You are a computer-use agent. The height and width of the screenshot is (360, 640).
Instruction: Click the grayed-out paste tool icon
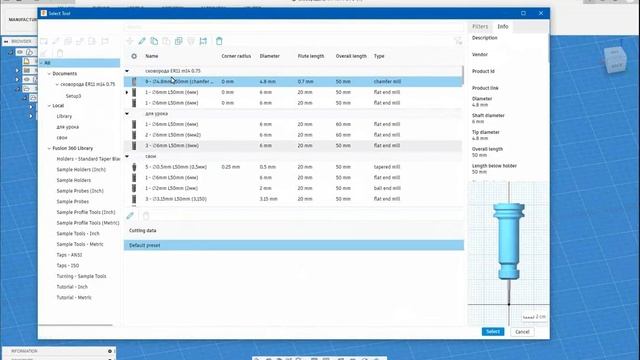click(166, 41)
